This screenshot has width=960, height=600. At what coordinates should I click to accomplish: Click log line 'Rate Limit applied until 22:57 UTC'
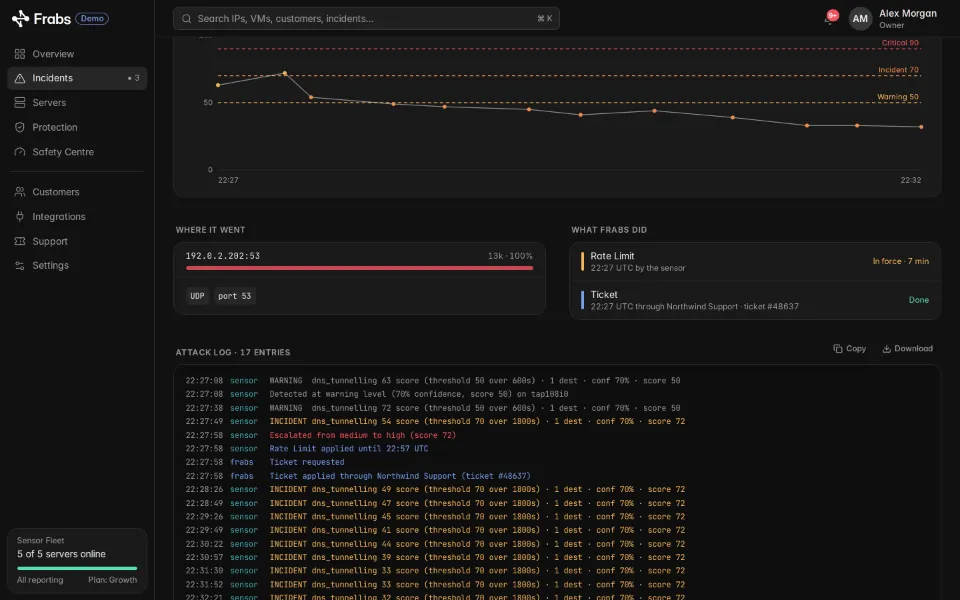(x=349, y=449)
